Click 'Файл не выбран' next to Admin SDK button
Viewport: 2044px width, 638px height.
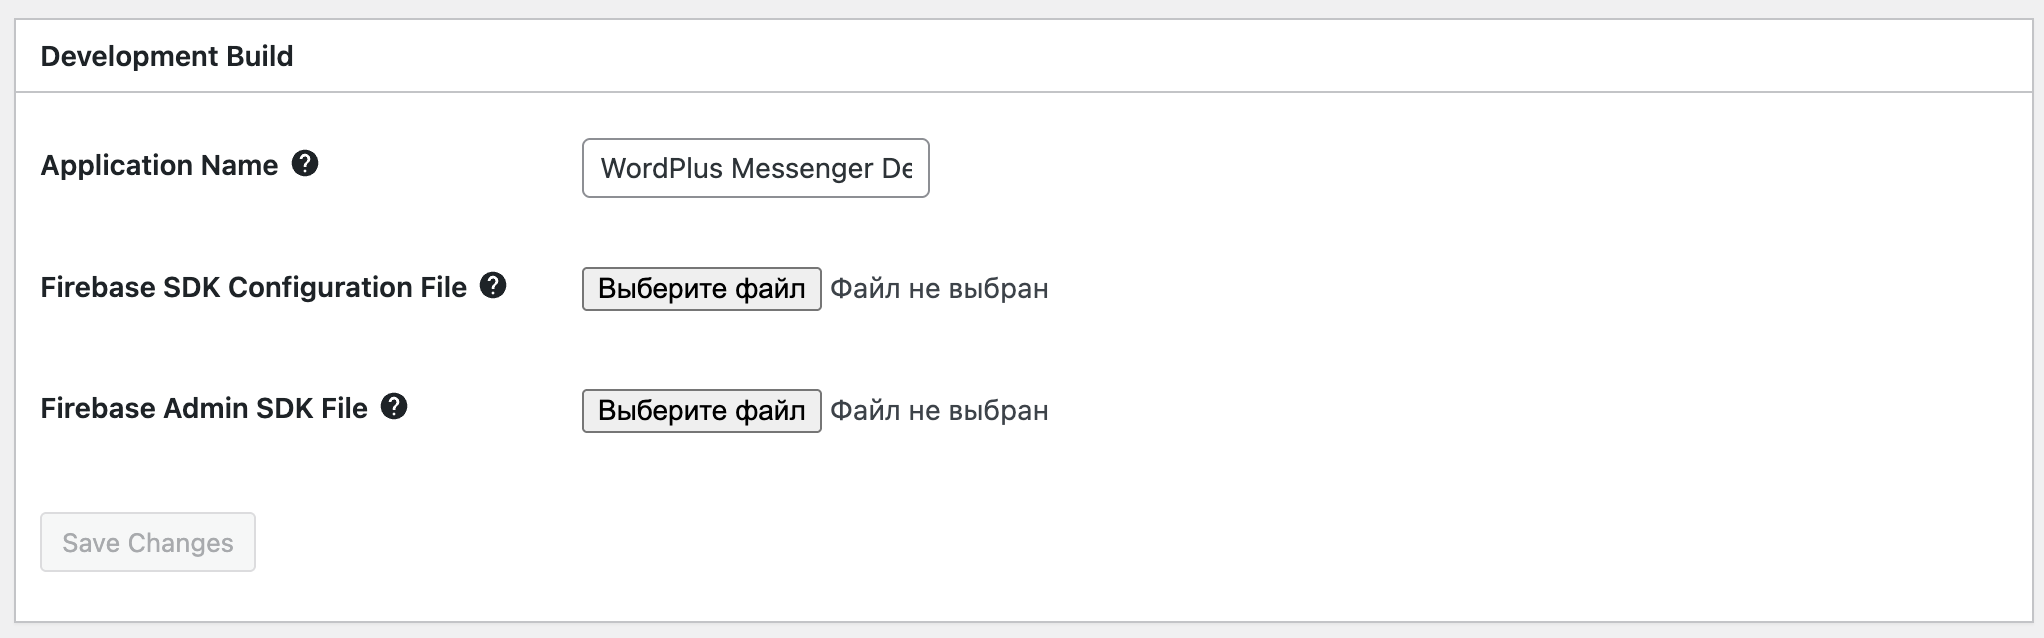click(x=939, y=411)
